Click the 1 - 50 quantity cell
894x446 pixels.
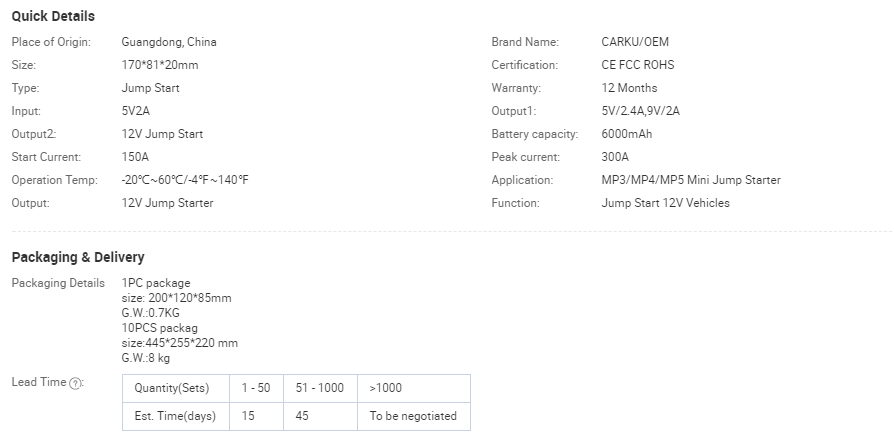pyautogui.click(x=256, y=388)
